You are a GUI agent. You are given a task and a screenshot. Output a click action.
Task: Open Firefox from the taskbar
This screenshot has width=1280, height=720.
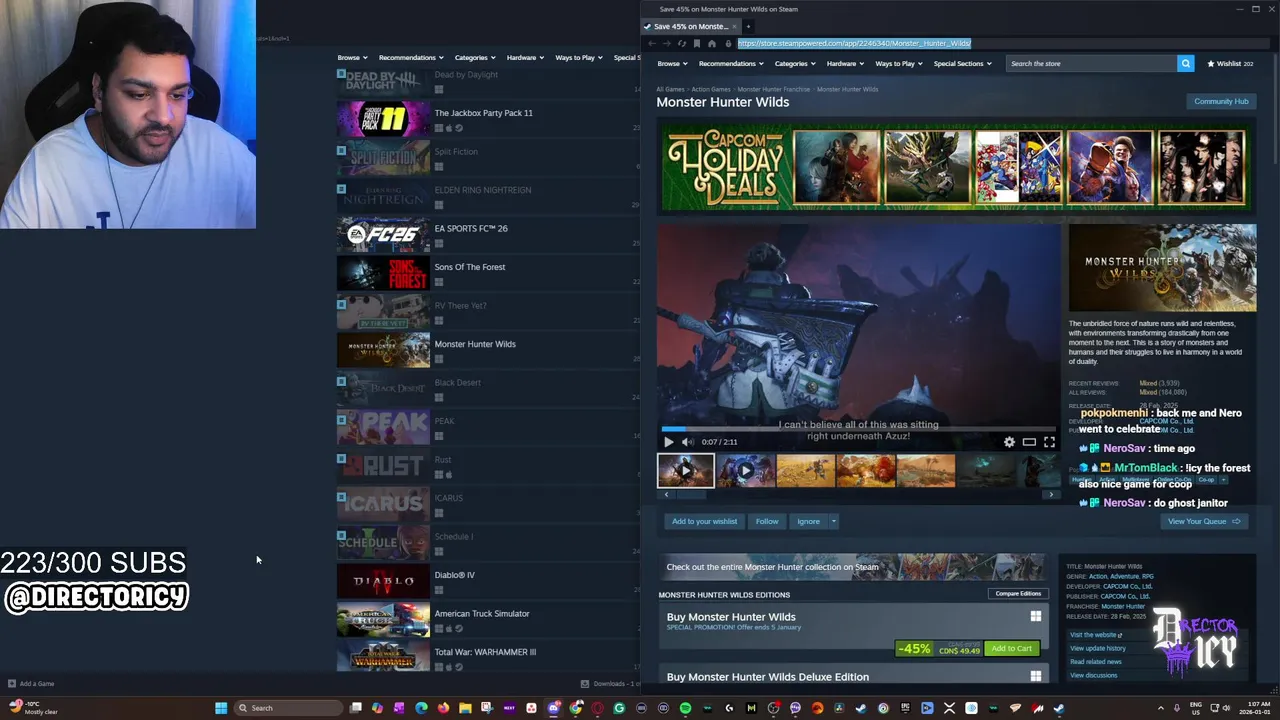[443, 708]
